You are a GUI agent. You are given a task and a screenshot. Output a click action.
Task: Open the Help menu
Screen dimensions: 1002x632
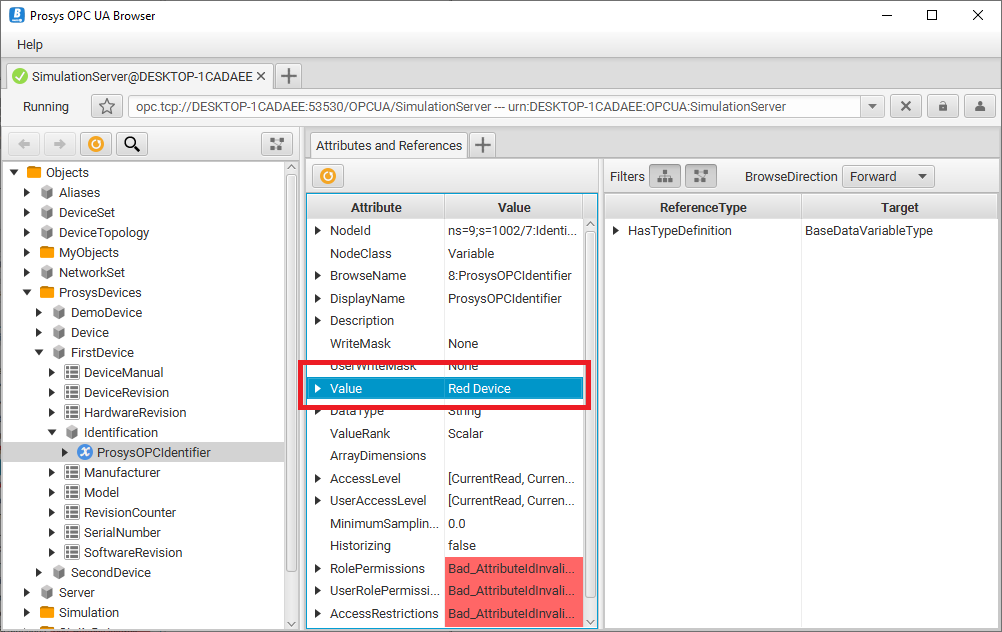click(x=30, y=45)
